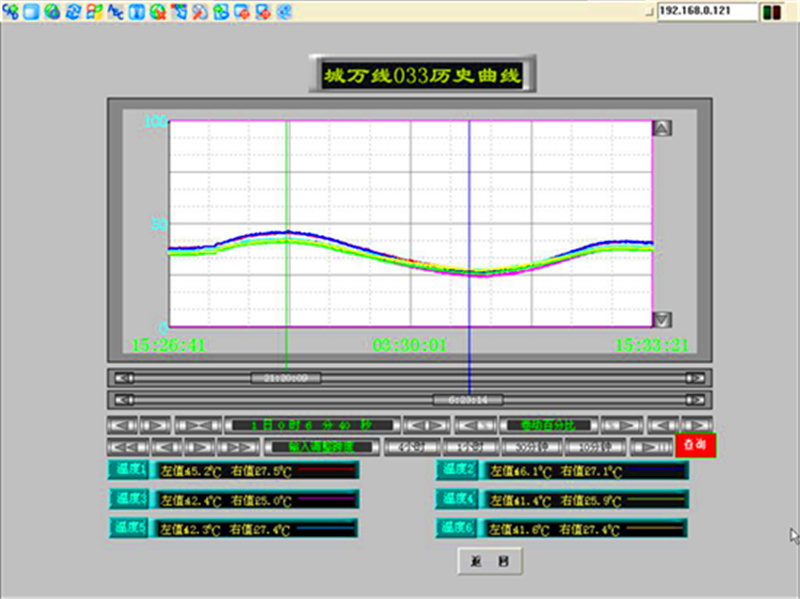The image size is (800, 599).
Task: Click the green globe toolbar icon
Action: [51, 13]
